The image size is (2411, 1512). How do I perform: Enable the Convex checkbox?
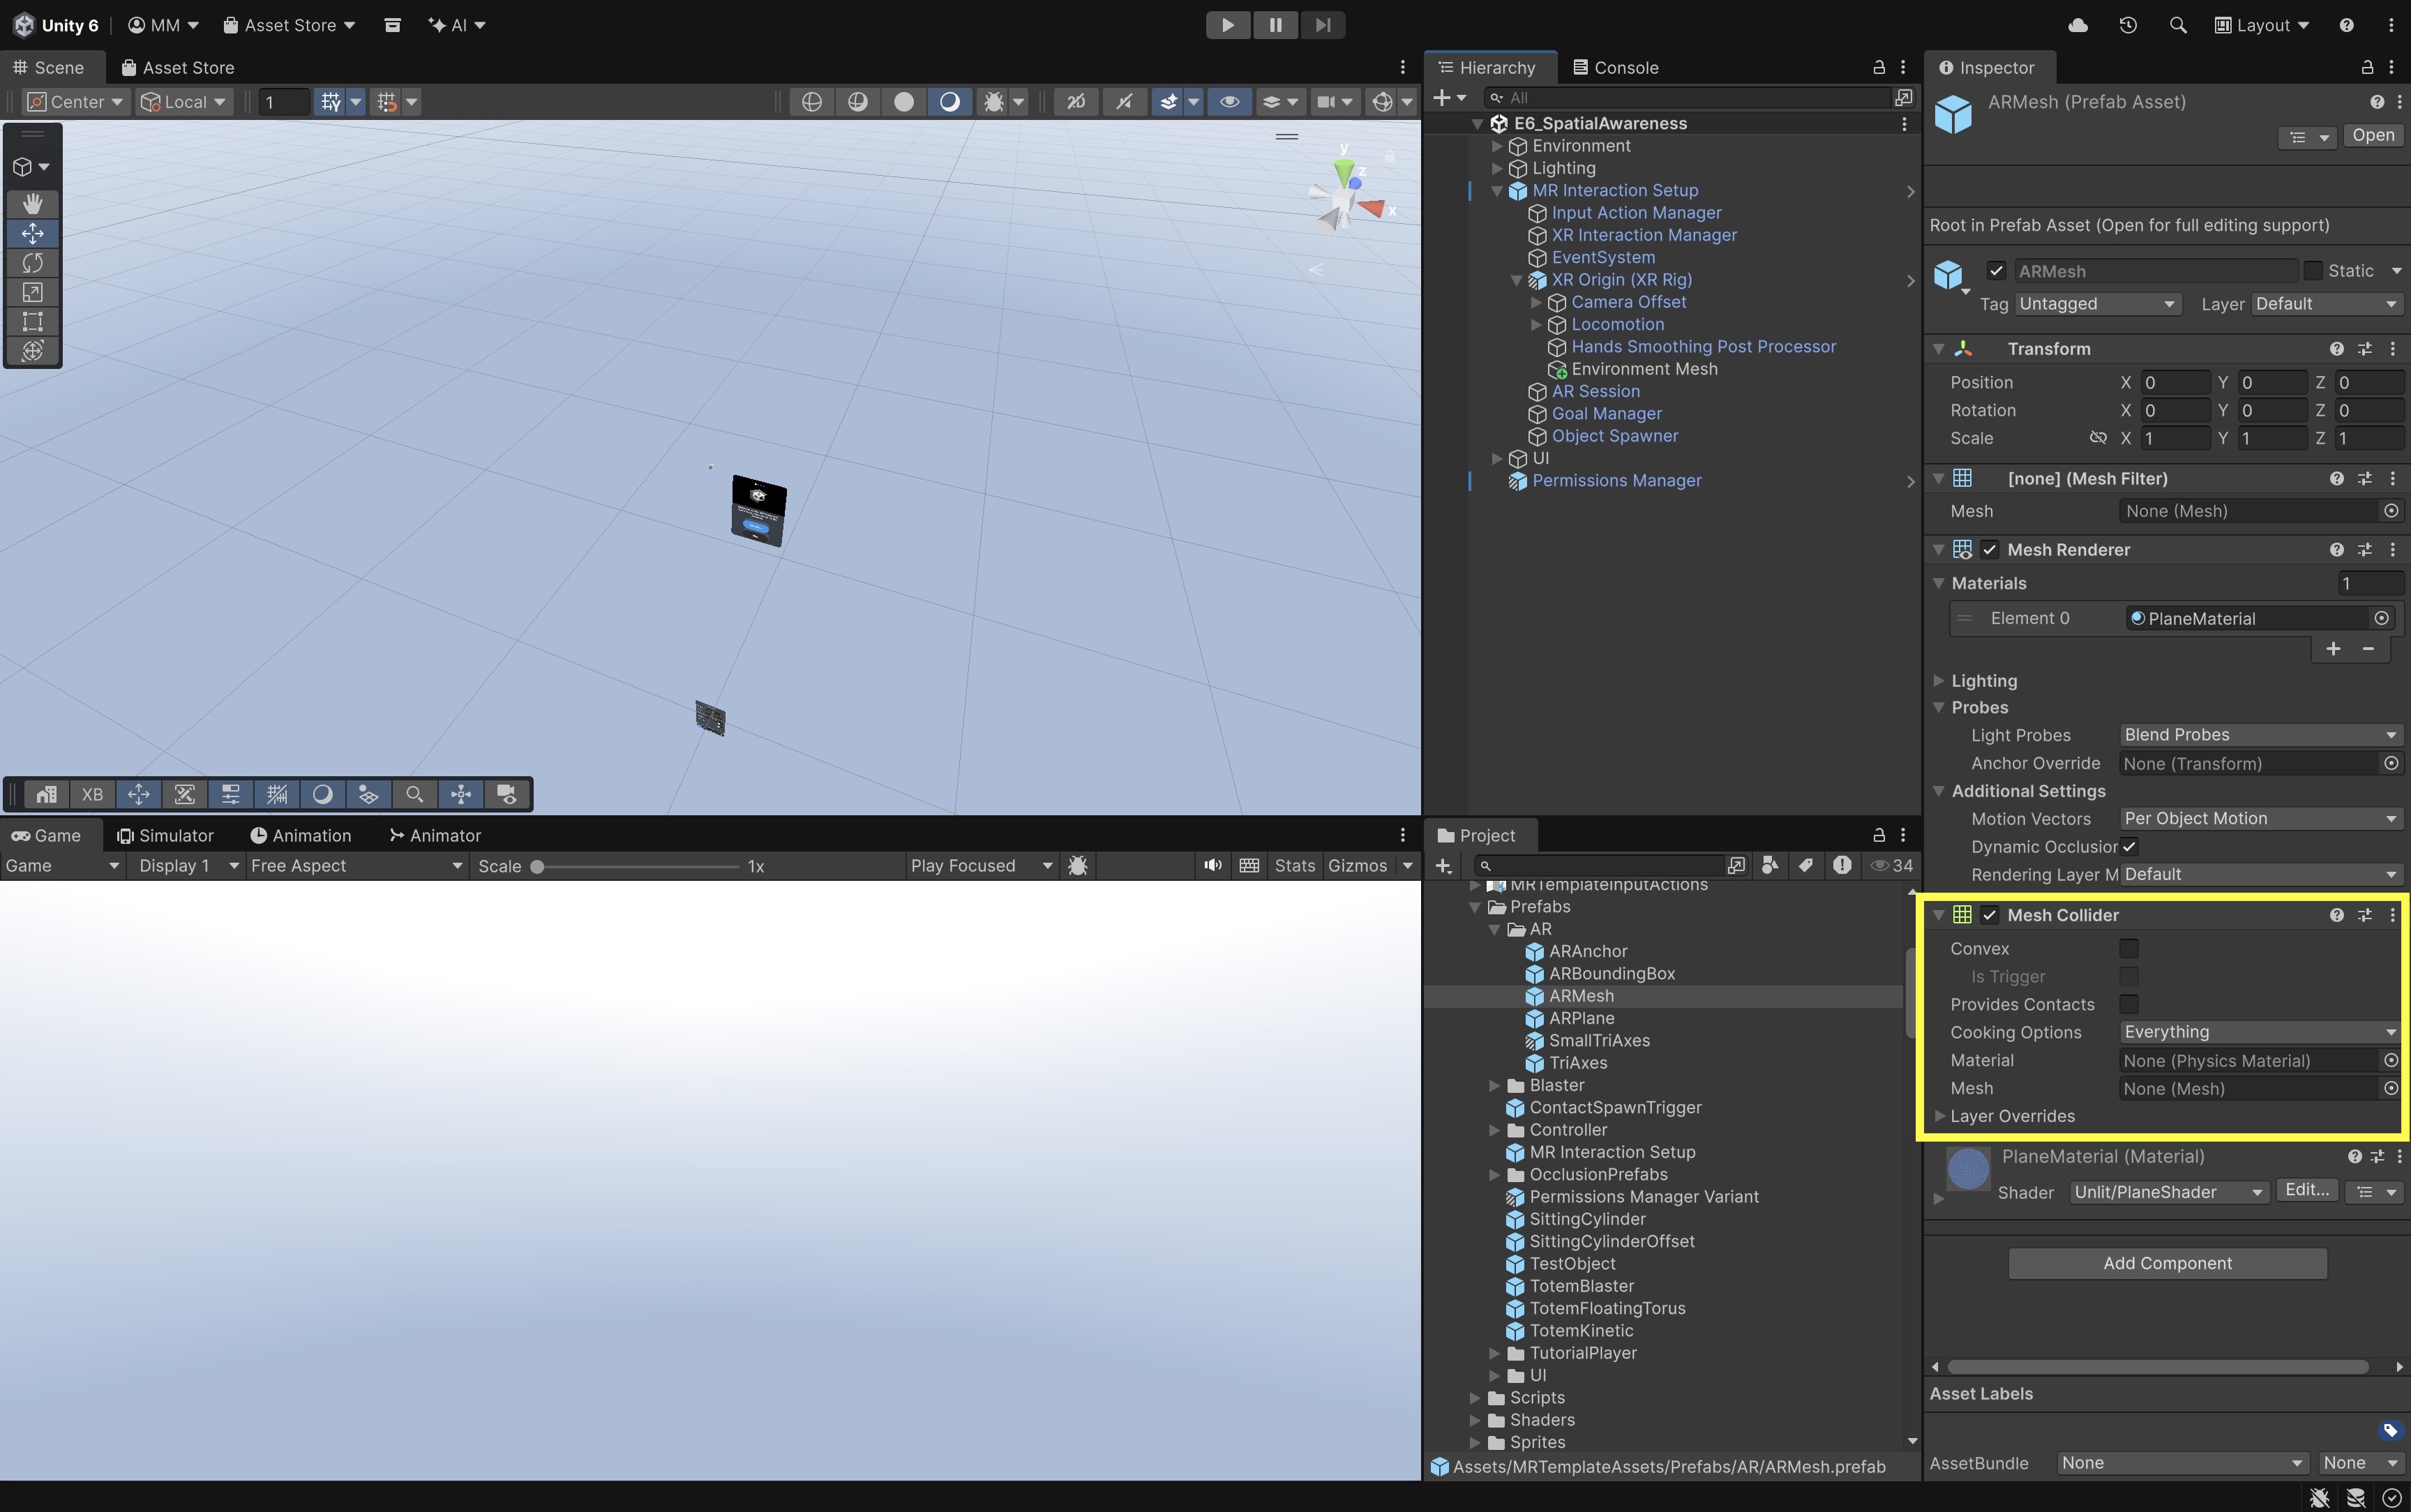[2129, 948]
